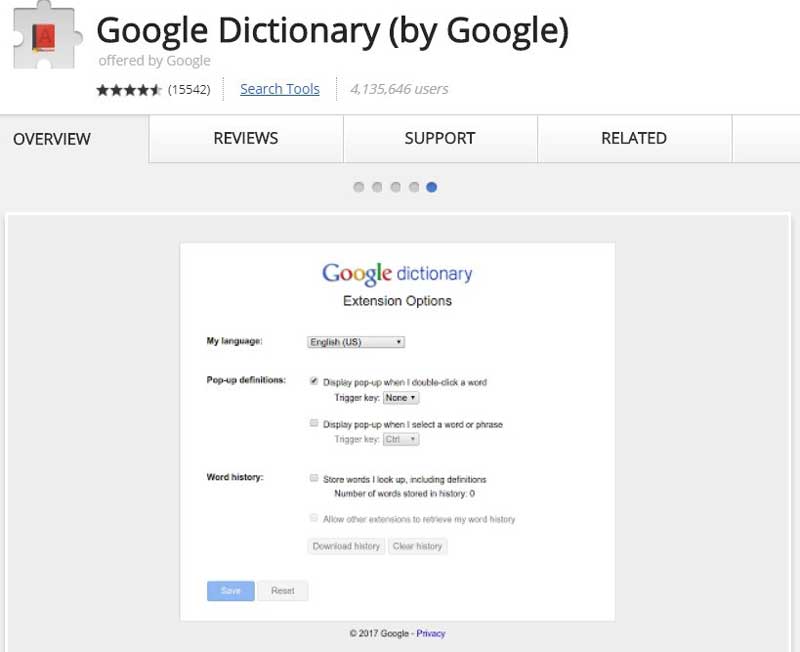The height and width of the screenshot is (652, 800).
Task: Switch to the Reviews tab
Action: pos(246,138)
